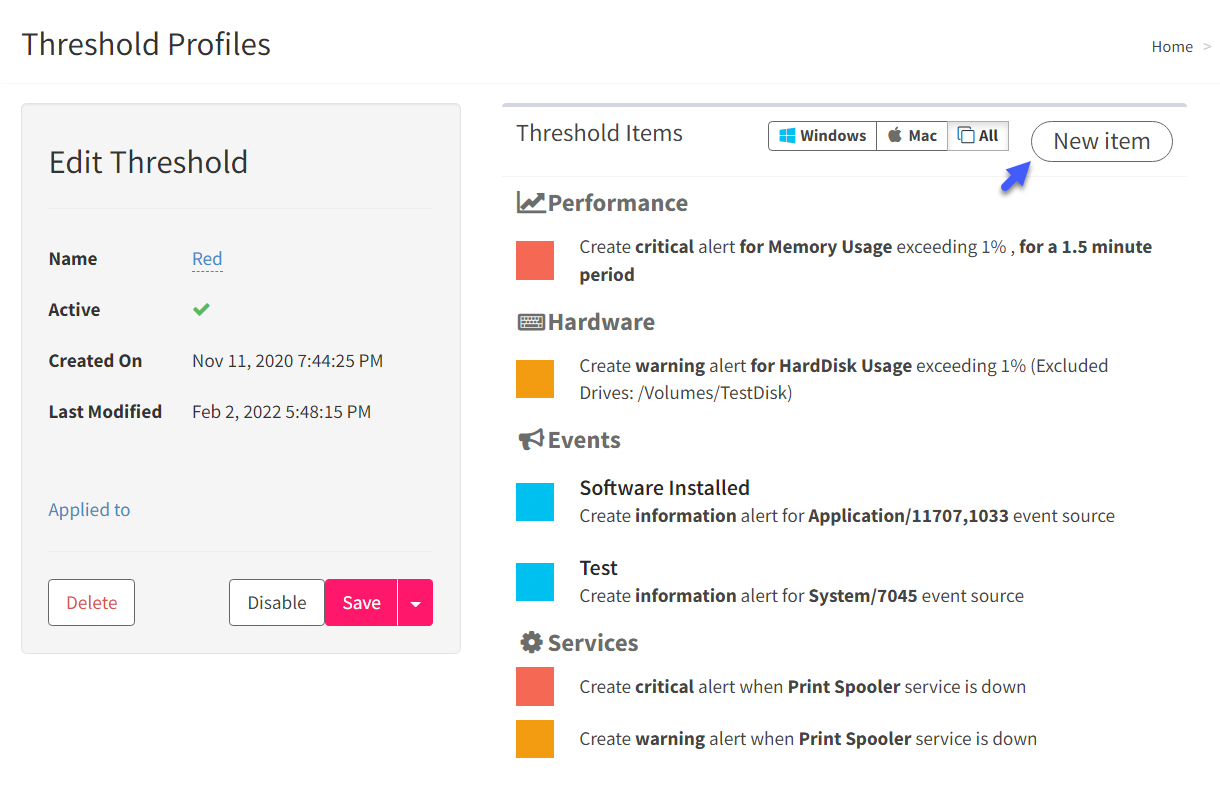Click the Apple logo icon

895,136
